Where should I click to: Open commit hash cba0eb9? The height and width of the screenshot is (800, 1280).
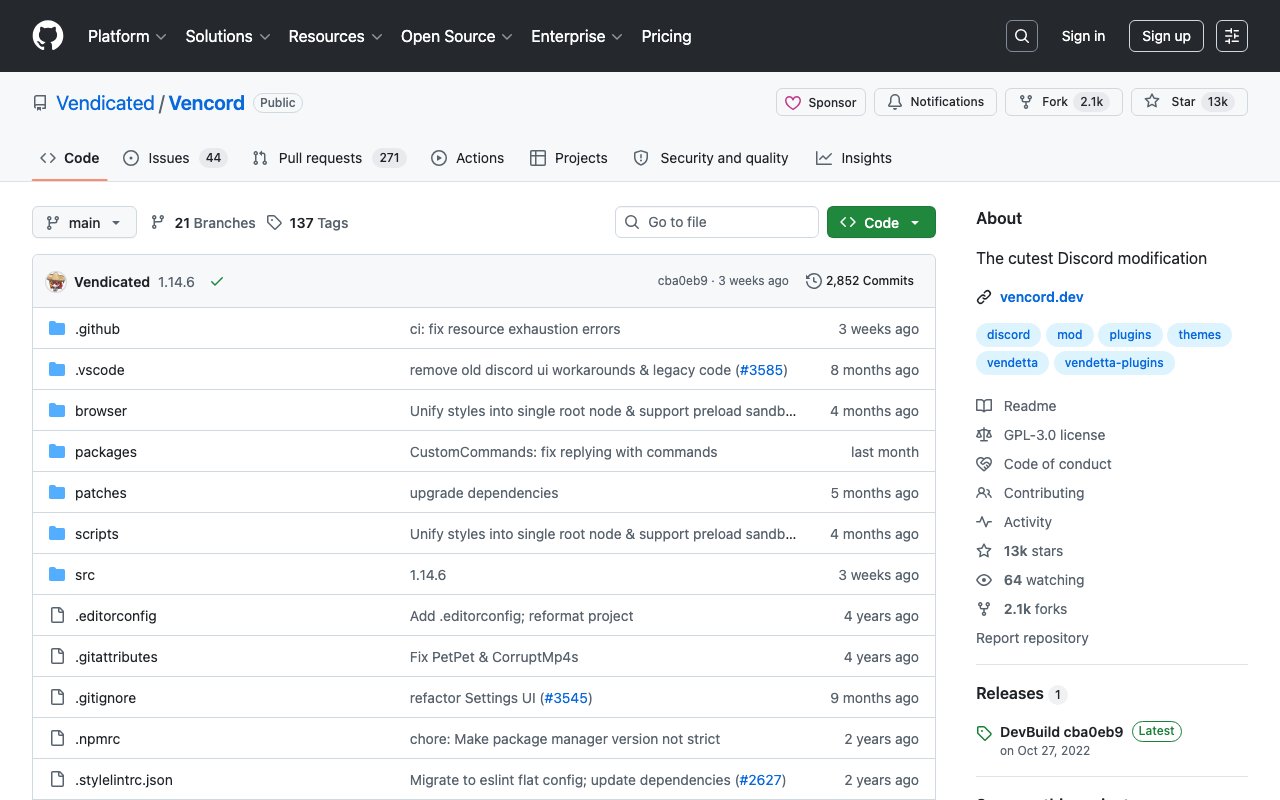click(682, 281)
